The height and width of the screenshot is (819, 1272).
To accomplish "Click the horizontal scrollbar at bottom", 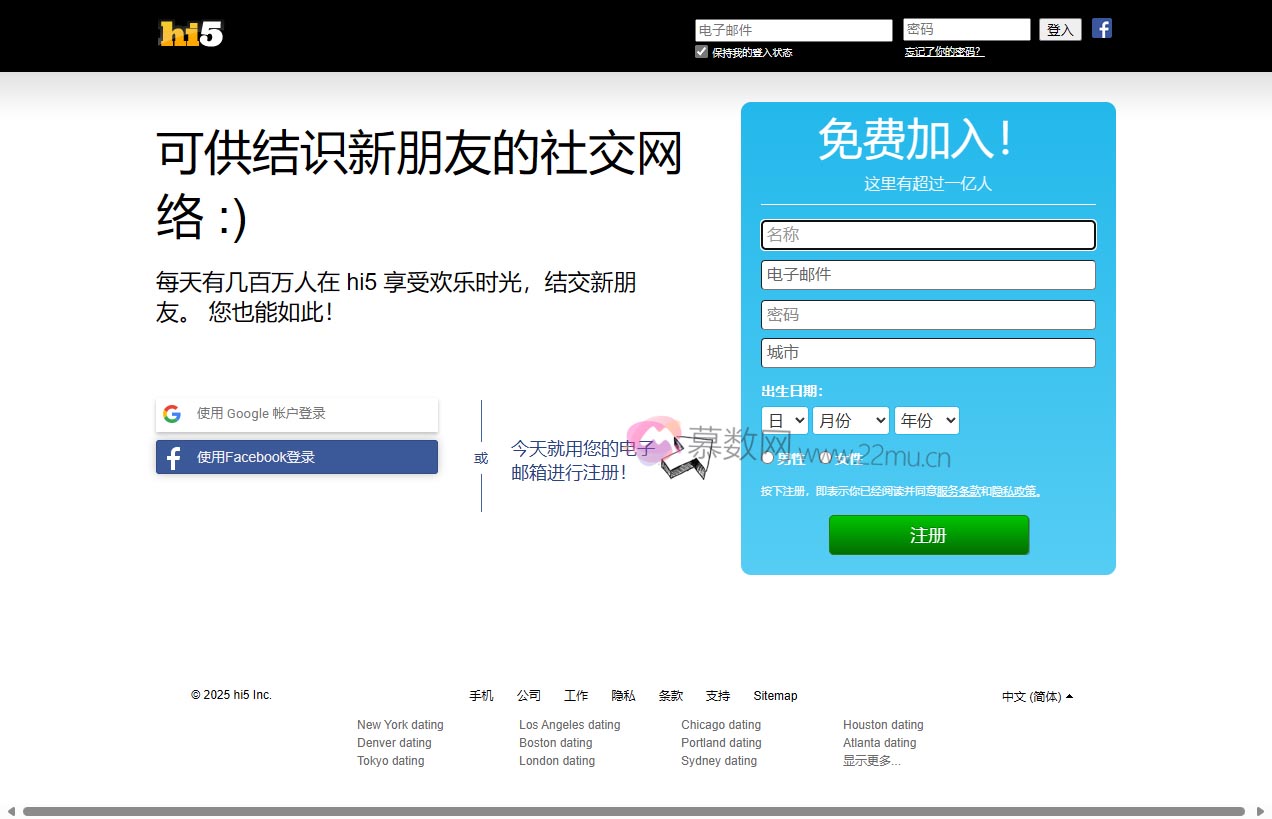I will 633,811.
